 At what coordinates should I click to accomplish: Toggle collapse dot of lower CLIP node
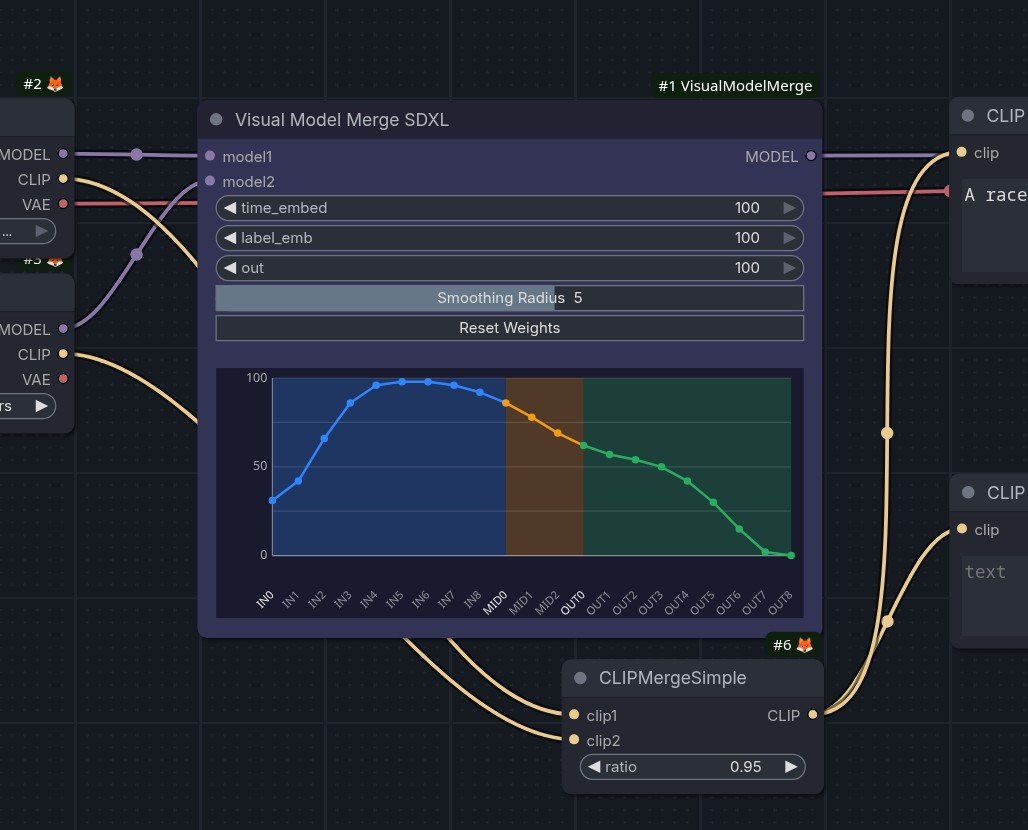(x=968, y=492)
